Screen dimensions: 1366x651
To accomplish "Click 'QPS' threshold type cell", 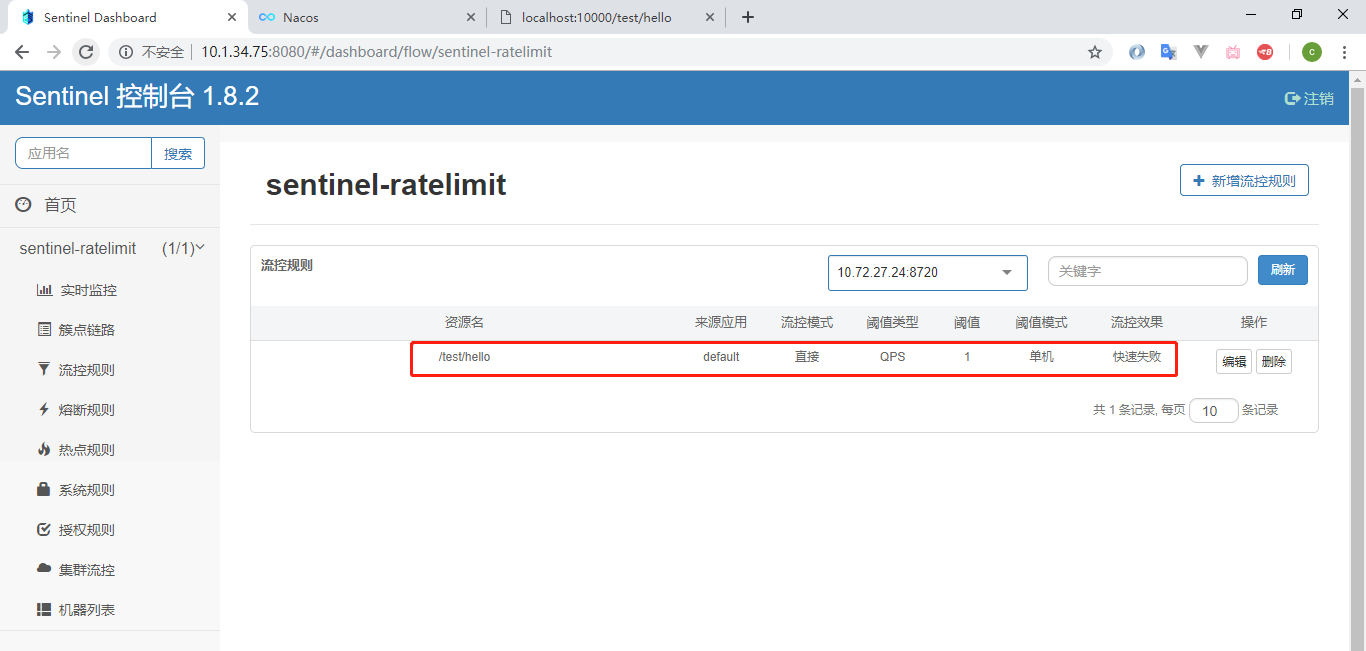I will pyautogui.click(x=893, y=357).
